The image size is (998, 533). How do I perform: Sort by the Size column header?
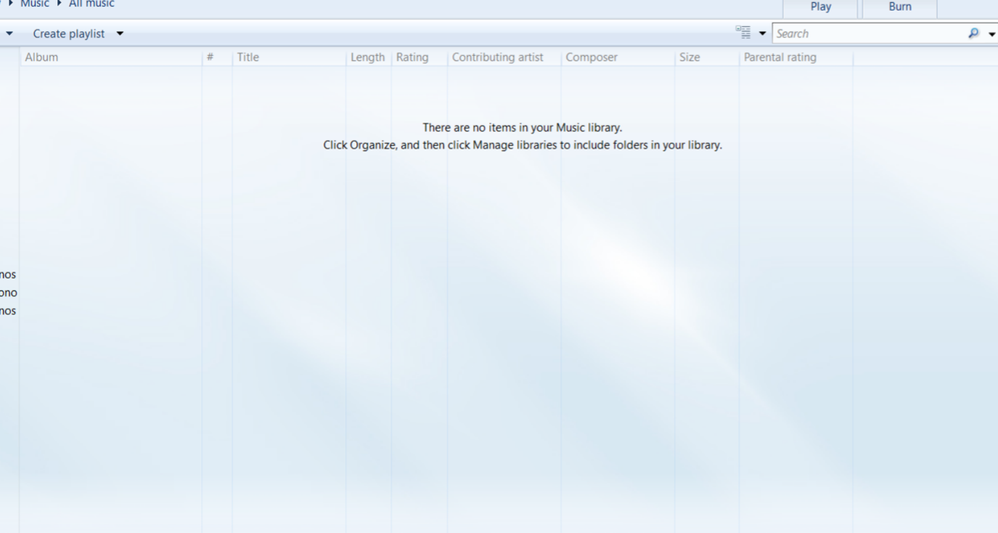707,57
